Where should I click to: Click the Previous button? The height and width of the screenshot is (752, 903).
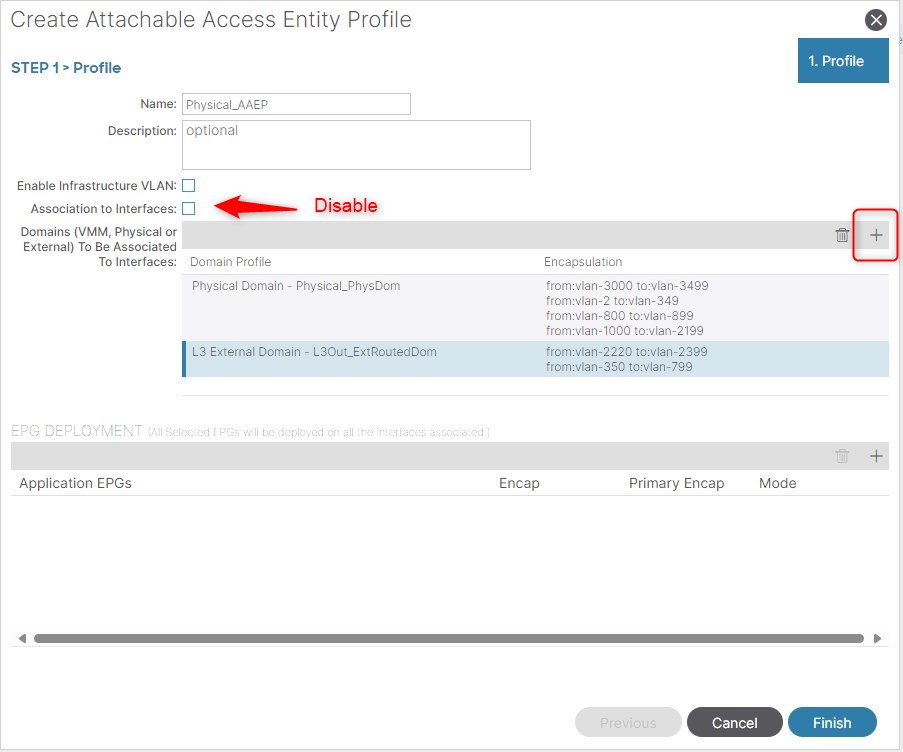point(628,722)
